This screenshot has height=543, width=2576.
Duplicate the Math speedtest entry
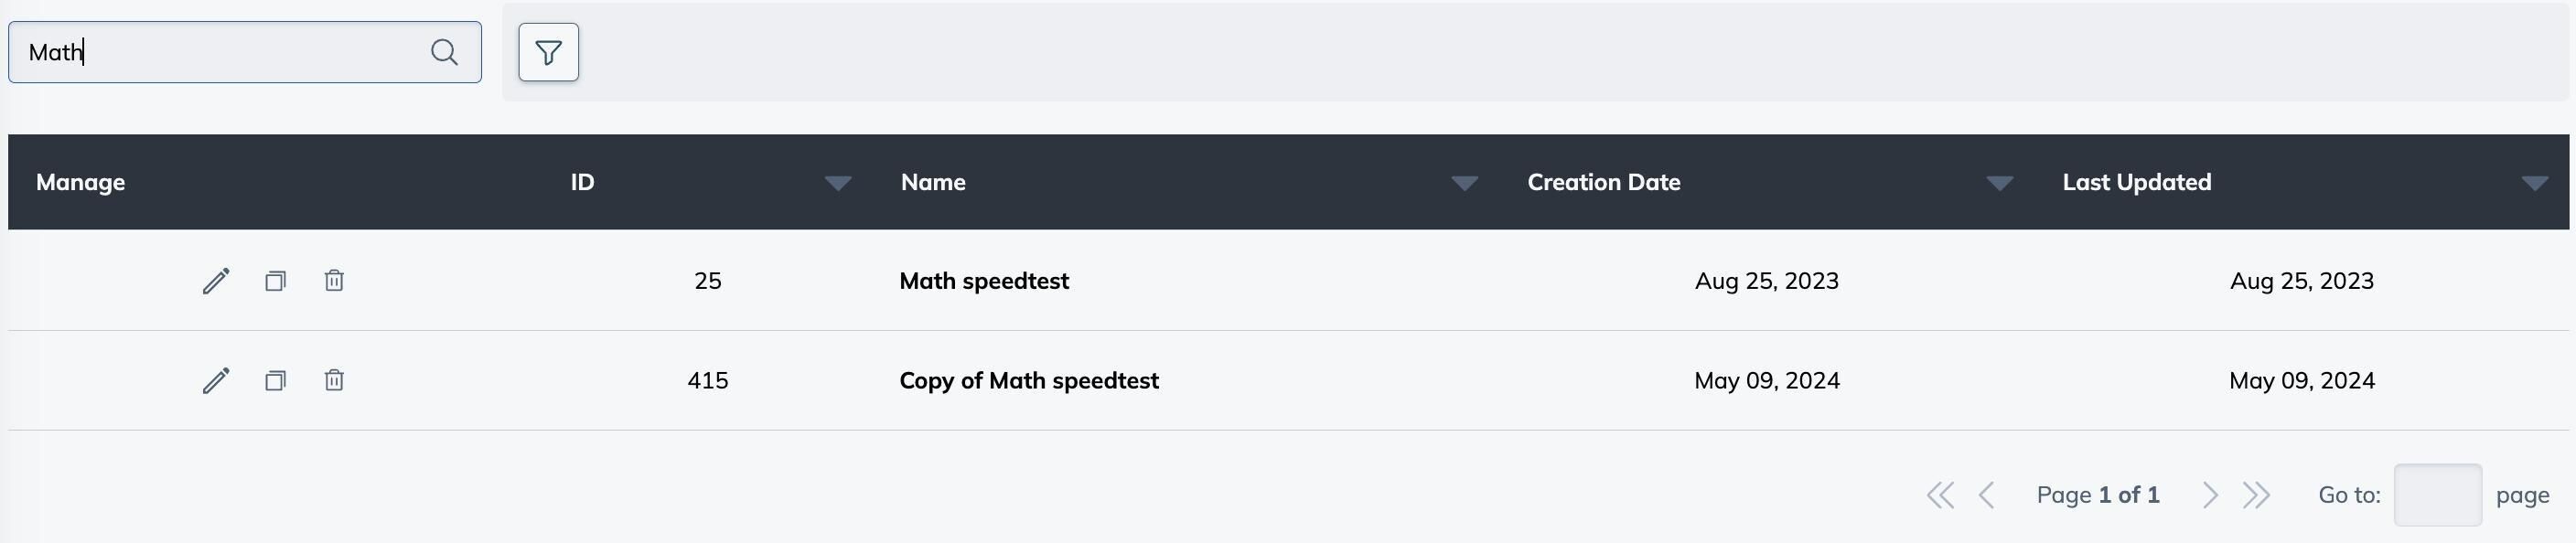pyautogui.click(x=275, y=281)
